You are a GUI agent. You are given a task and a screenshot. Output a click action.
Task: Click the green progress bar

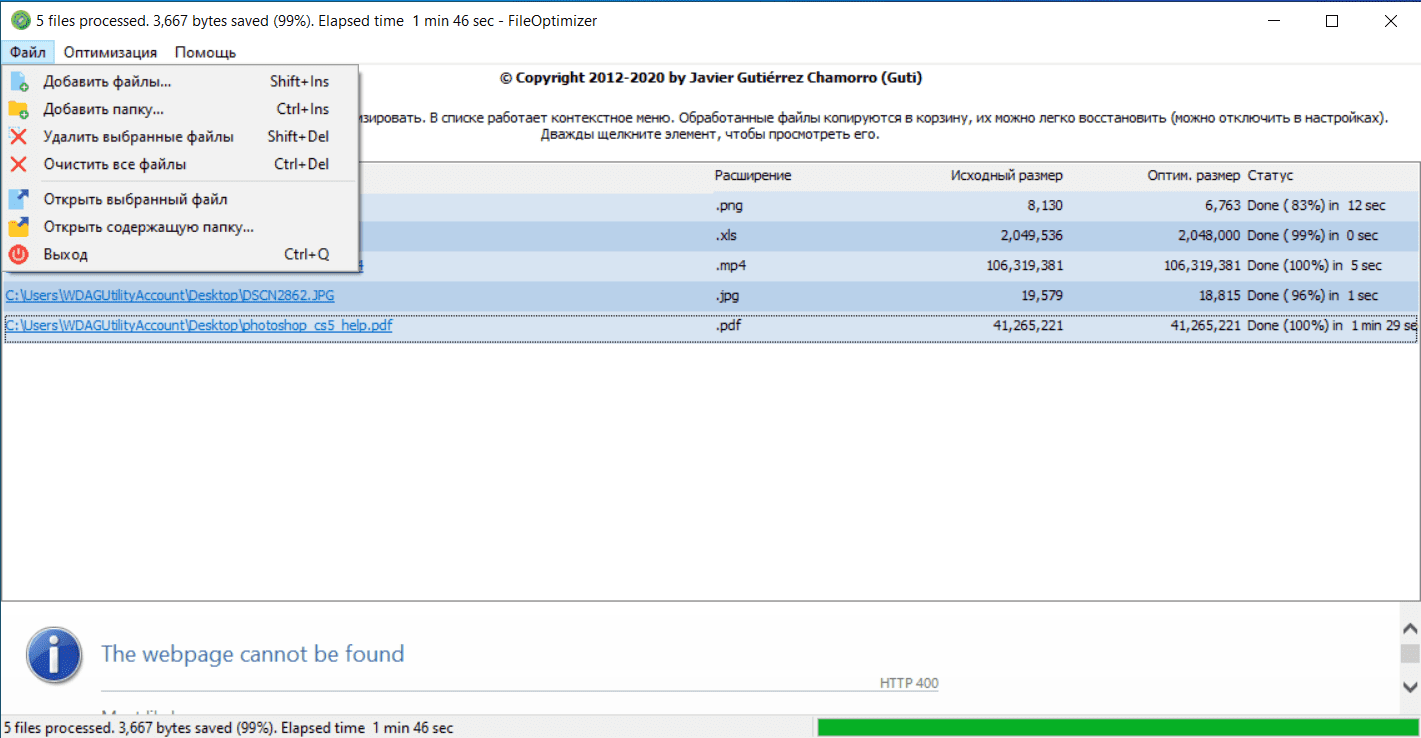point(1116,727)
